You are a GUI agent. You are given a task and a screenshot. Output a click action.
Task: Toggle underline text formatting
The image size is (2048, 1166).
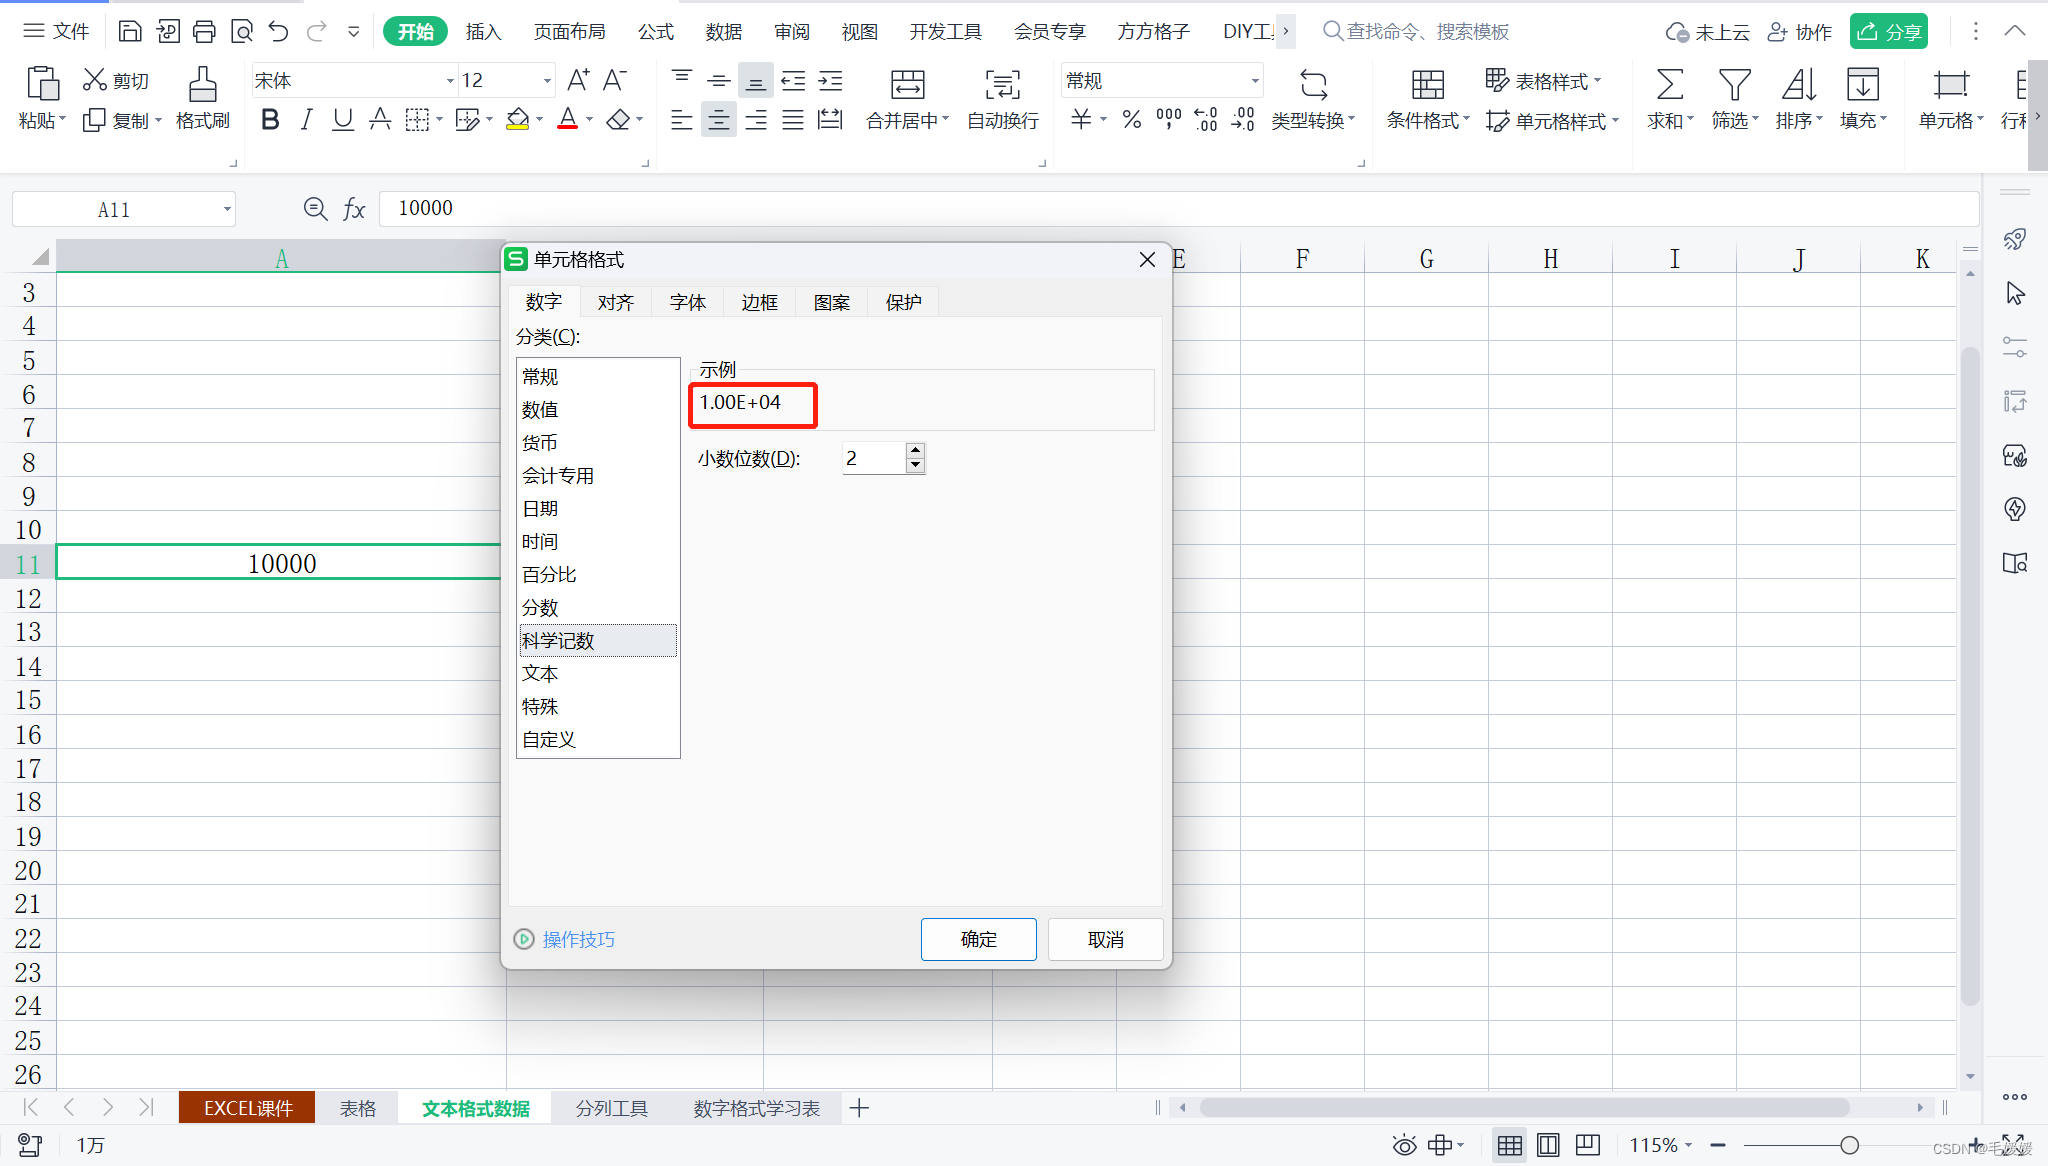coord(343,120)
